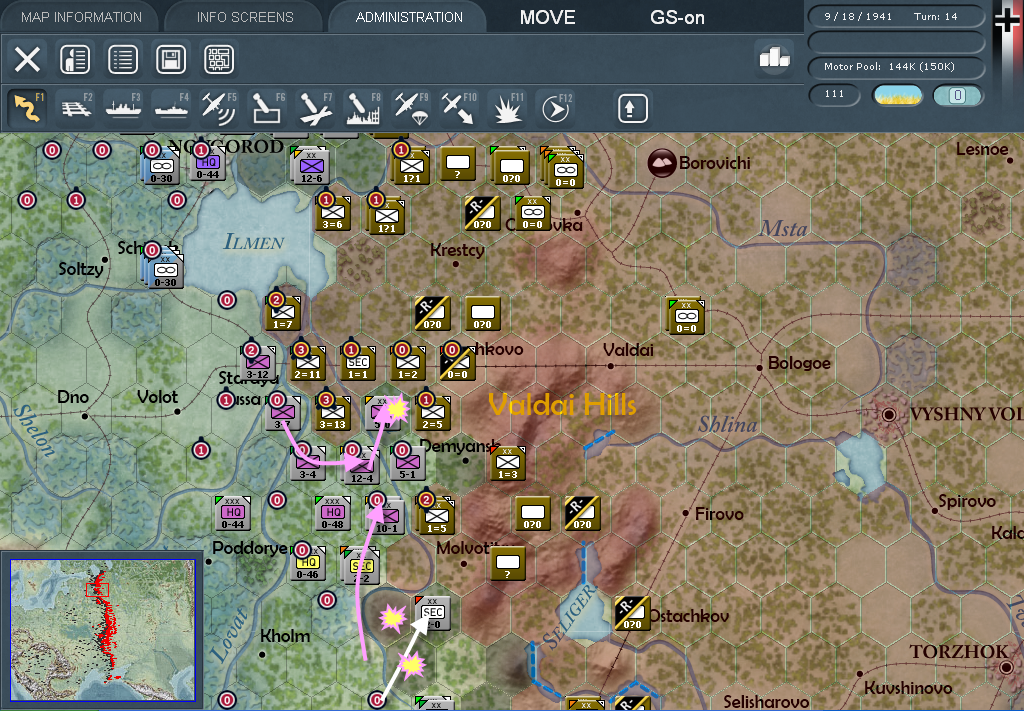This screenshot has height=711, width=1024.
Task: Click the Soltzy town label
Action: (x=80, y=268)
